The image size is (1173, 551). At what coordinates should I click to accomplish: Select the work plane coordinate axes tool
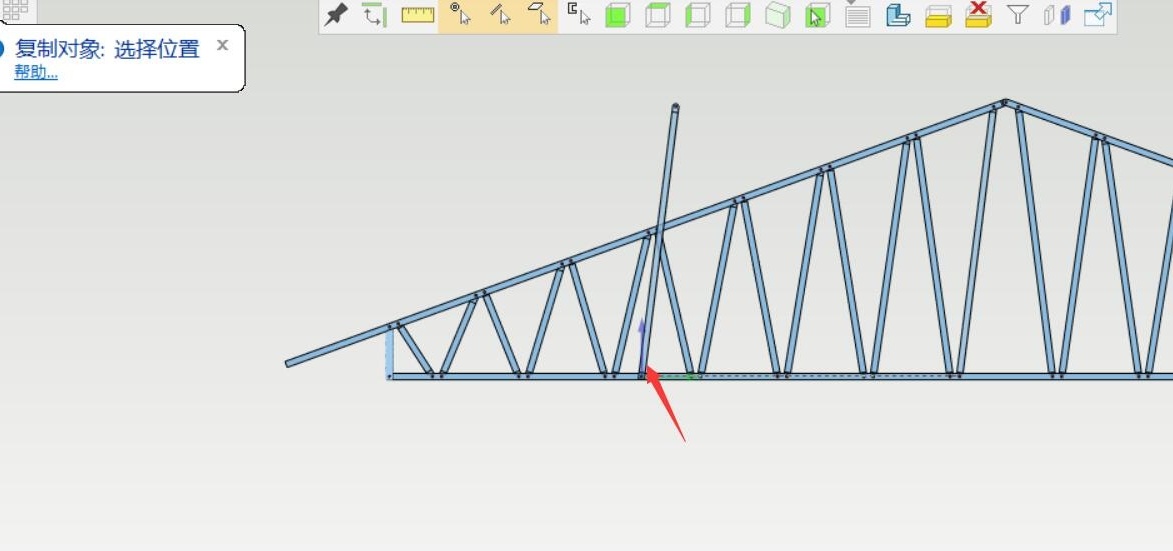point(374,14)
